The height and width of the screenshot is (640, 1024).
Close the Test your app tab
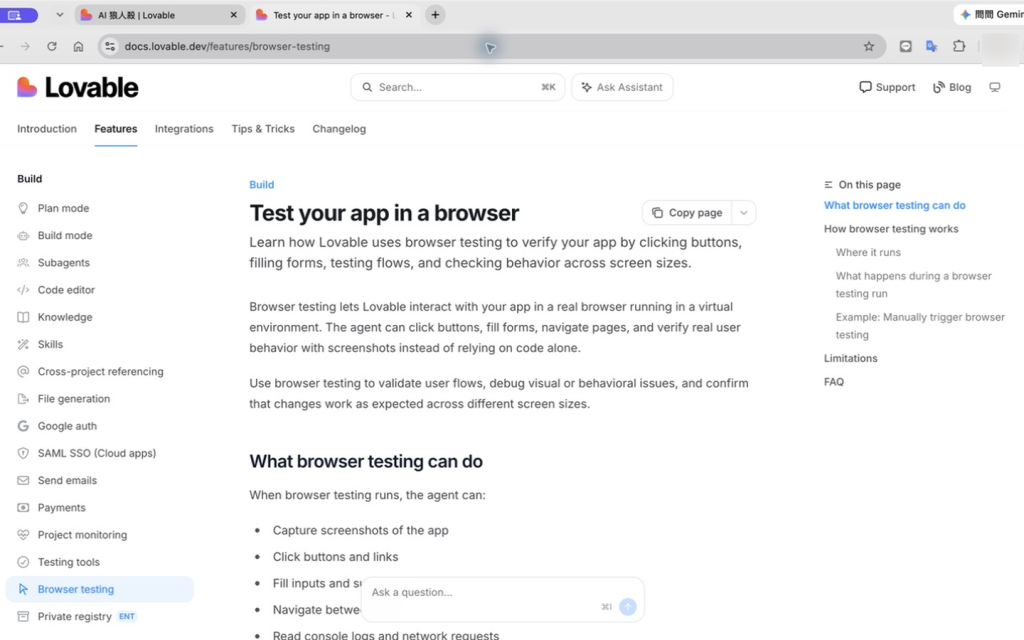click(x=409, y=15)
